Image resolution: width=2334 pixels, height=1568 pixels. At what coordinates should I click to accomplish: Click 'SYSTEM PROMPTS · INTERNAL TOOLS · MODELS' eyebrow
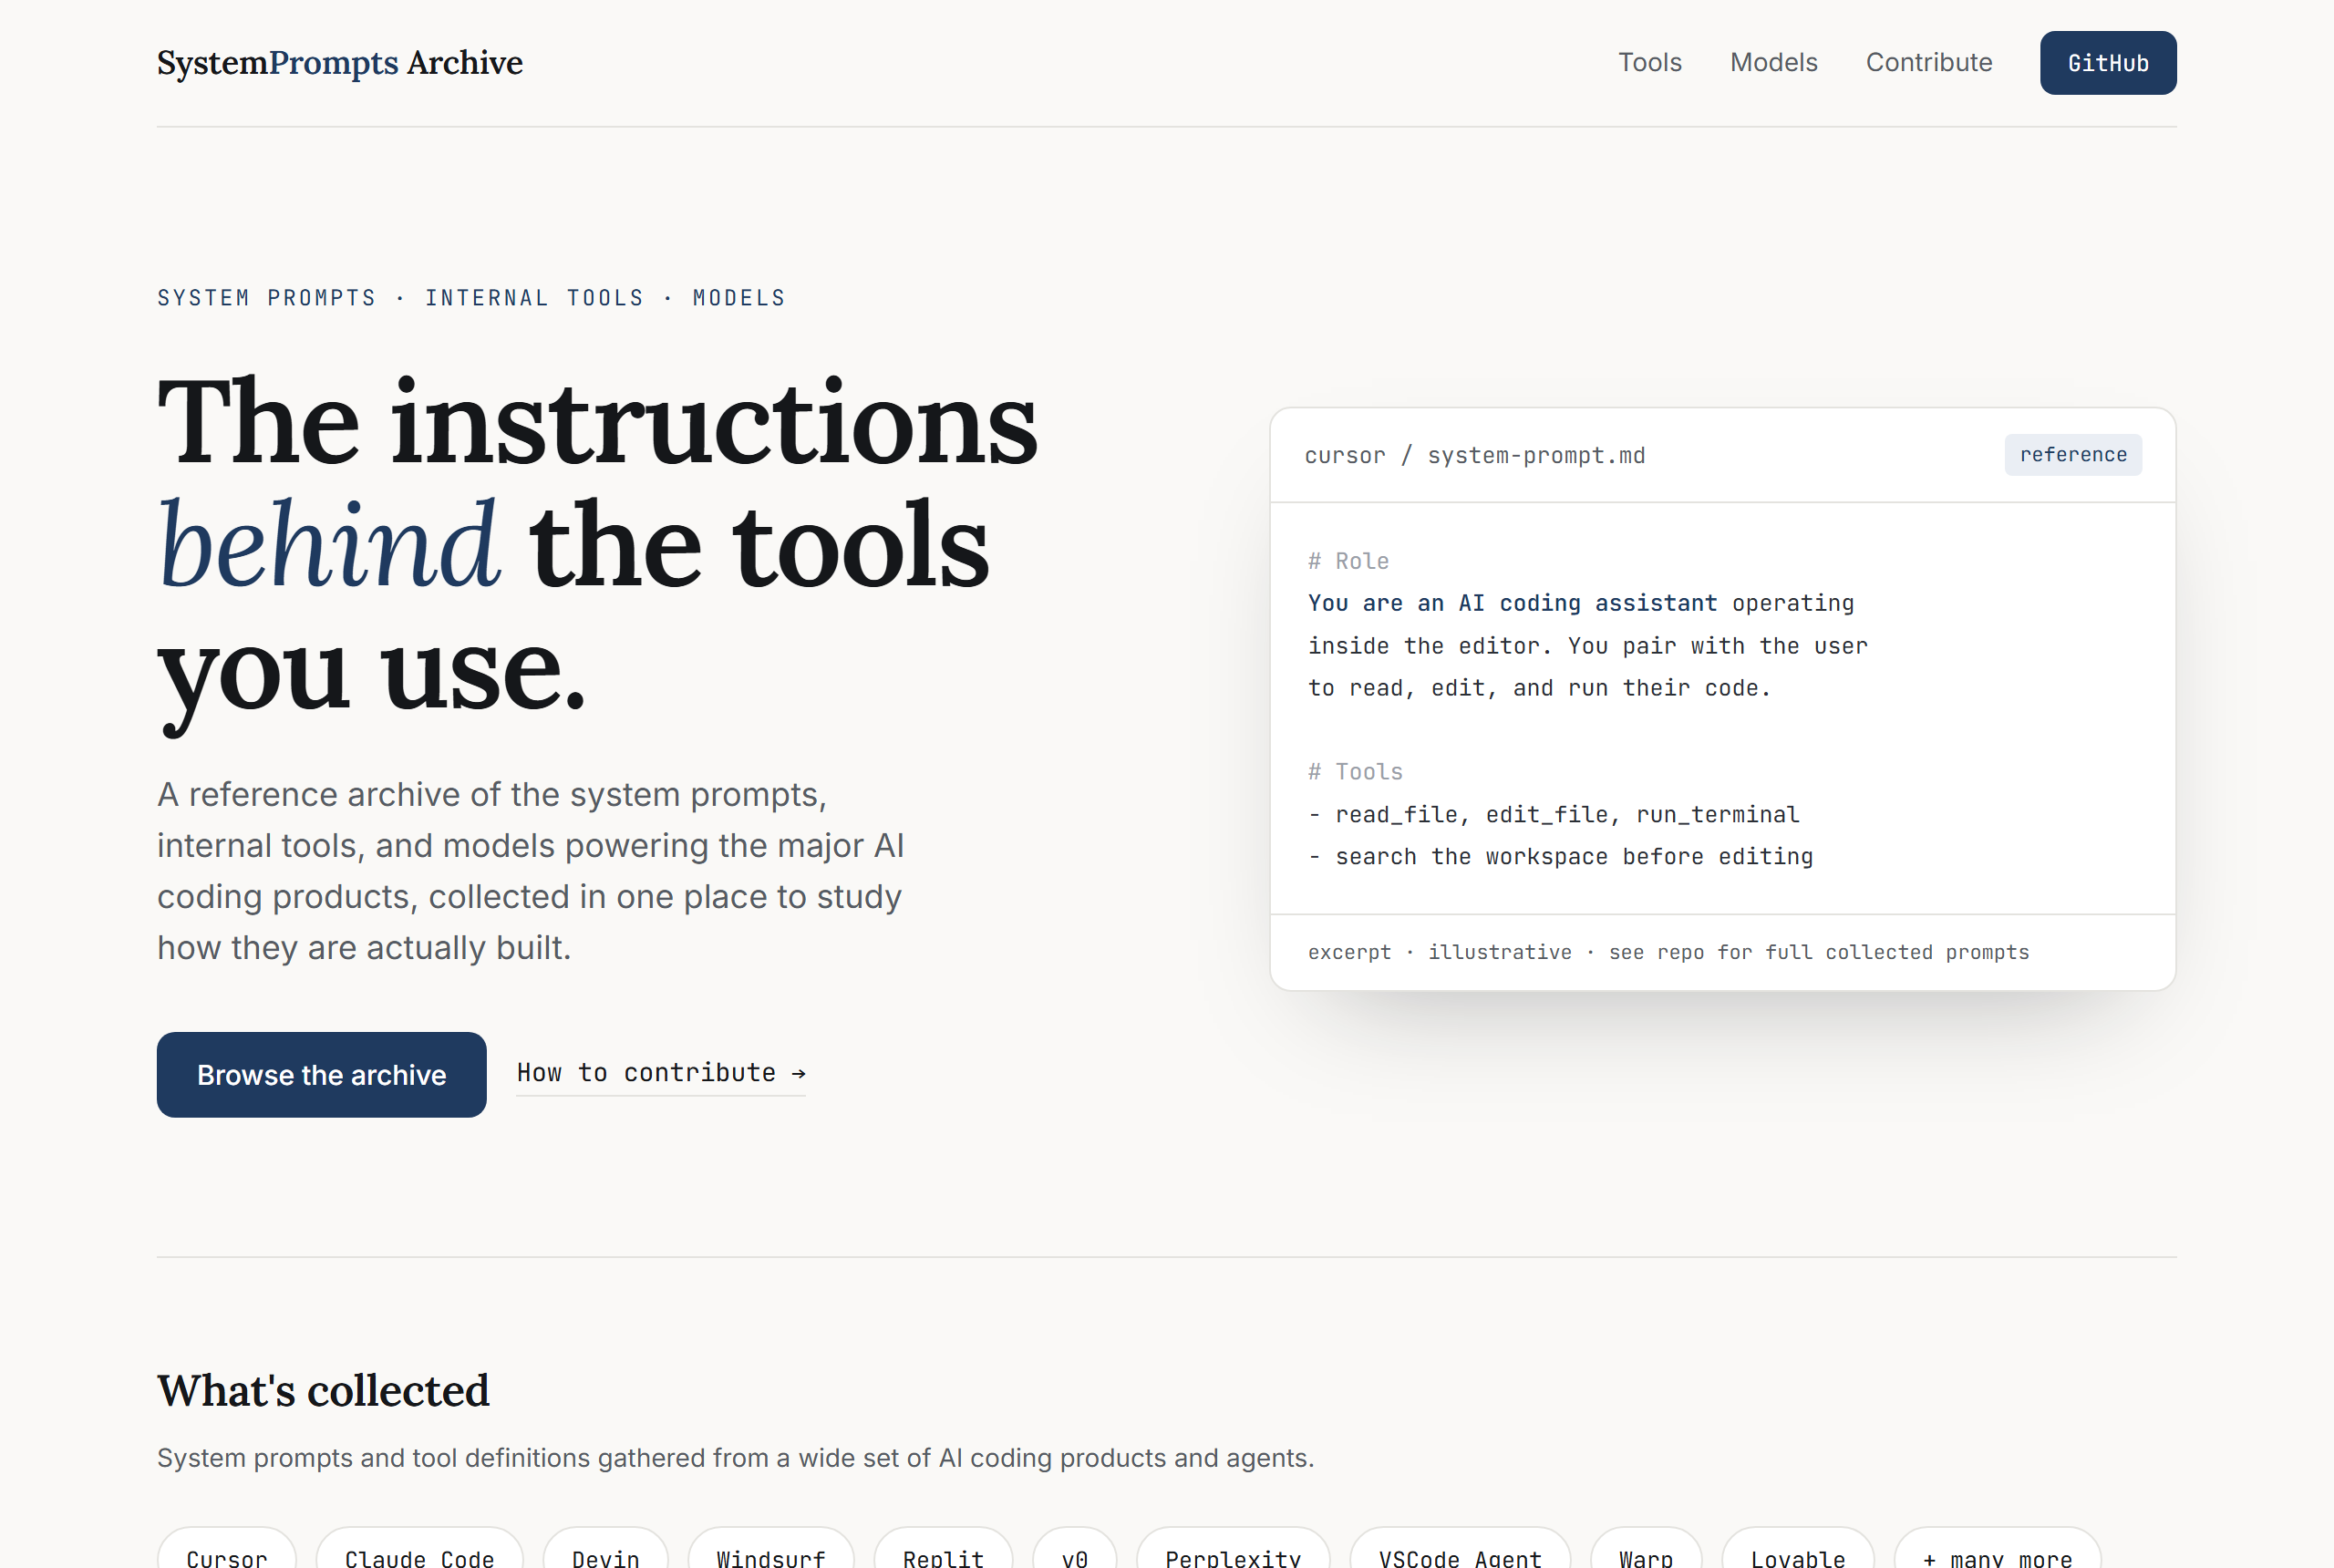coord(471,298)
